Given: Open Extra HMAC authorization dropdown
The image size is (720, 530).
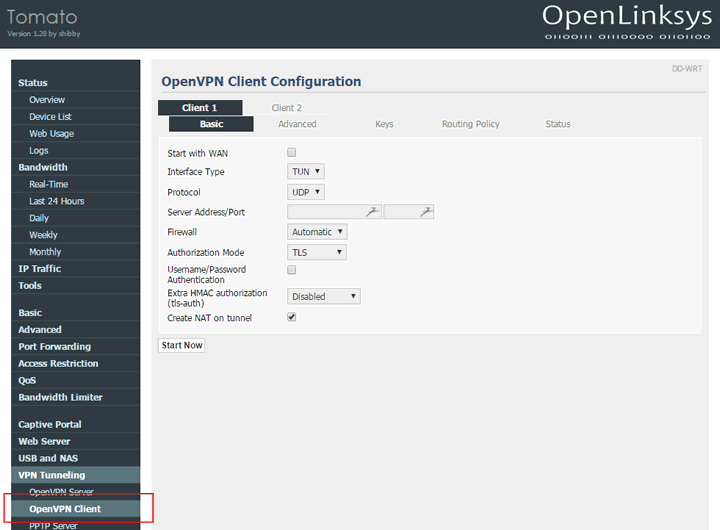Looking at the screenshot, I should (324, 296).
